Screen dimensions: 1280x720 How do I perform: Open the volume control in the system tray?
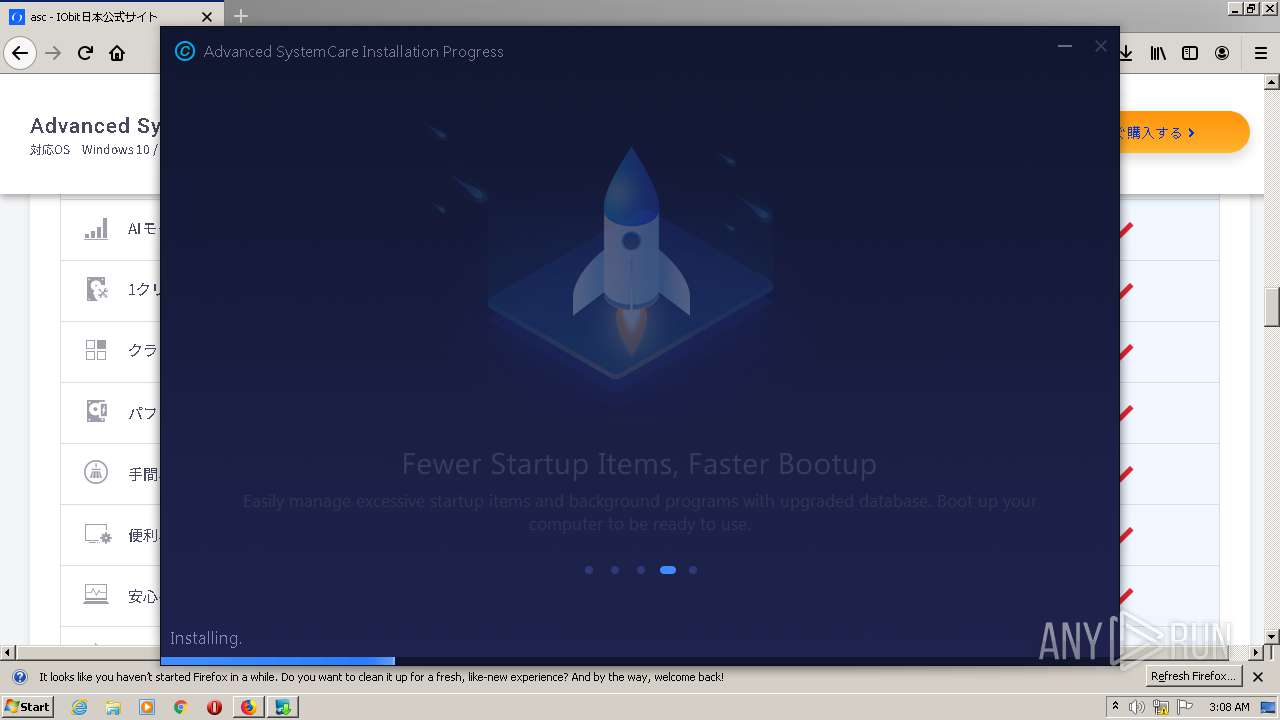[x=1137, y=707]
